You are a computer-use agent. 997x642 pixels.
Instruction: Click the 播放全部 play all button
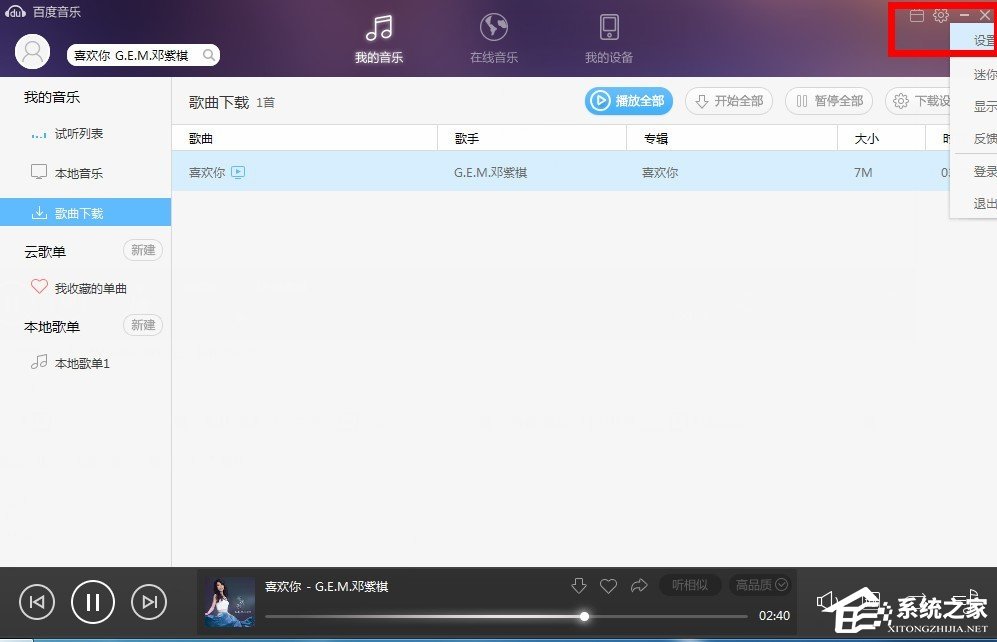tap(629, 101)
